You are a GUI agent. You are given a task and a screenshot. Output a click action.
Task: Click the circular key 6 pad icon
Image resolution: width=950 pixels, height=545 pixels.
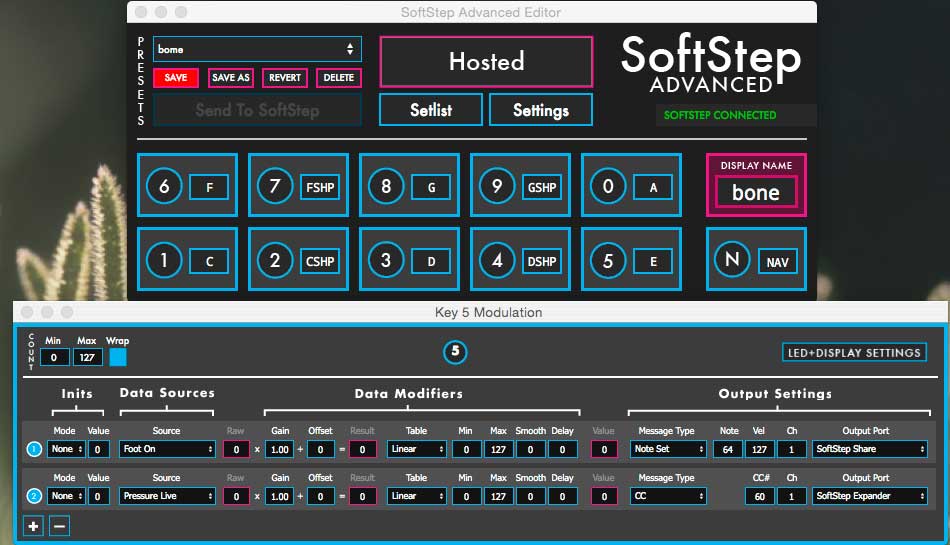pyautogui.click(x=164, y=186)
